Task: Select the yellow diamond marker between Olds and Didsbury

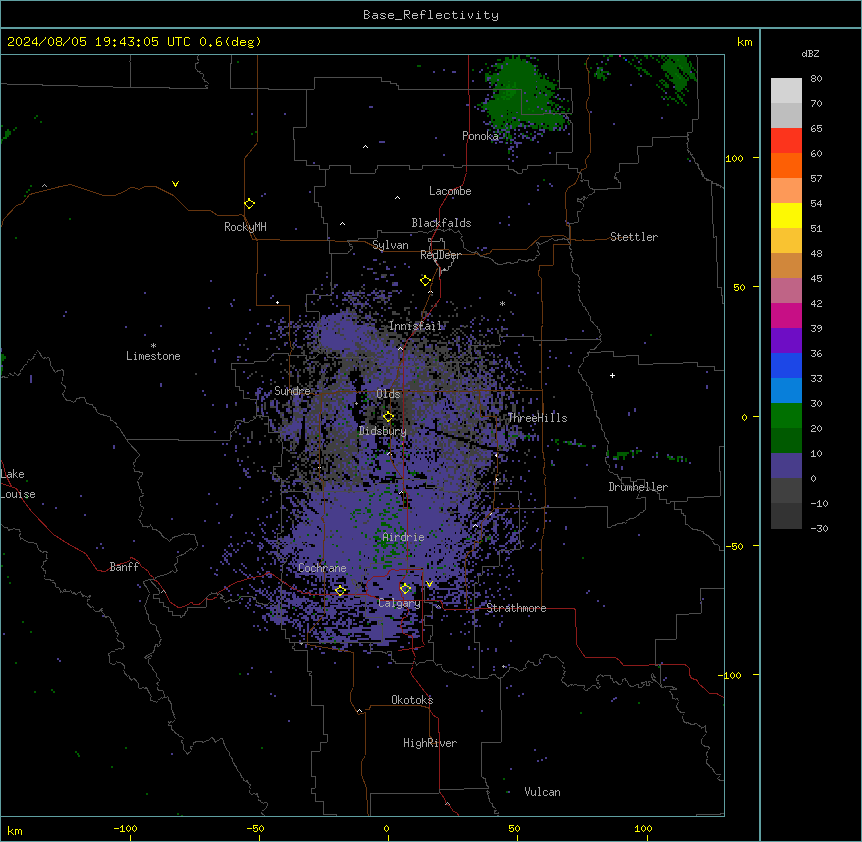Action: pos(388,417)
